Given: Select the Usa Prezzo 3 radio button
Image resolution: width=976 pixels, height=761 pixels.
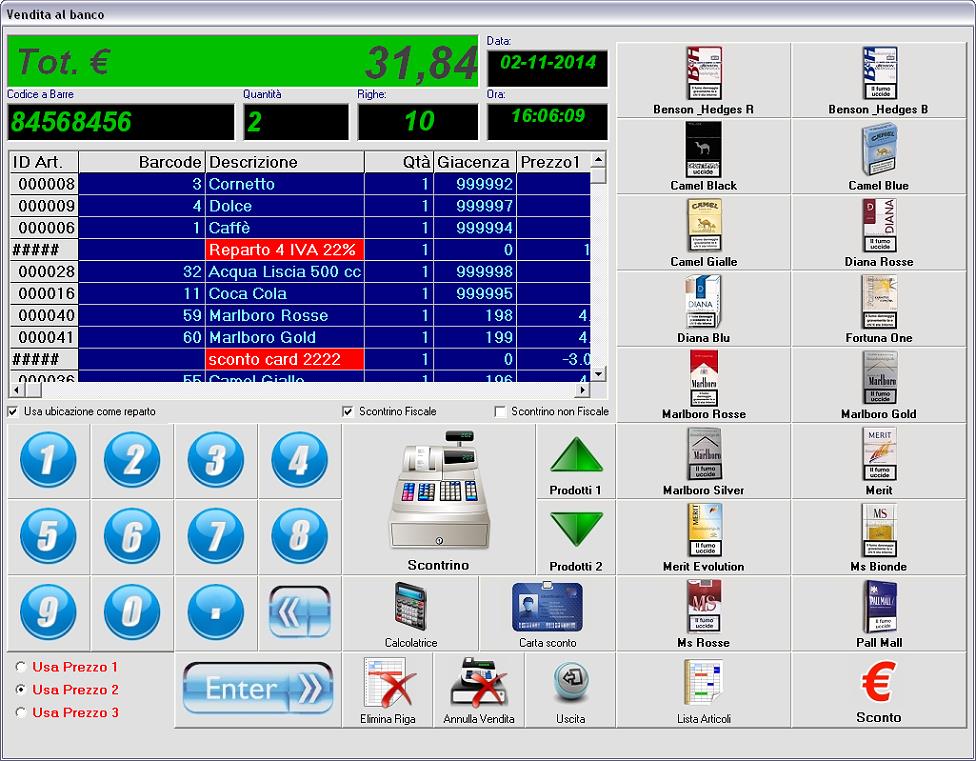Looking at the screenshot, I should (x=21, y=713).
